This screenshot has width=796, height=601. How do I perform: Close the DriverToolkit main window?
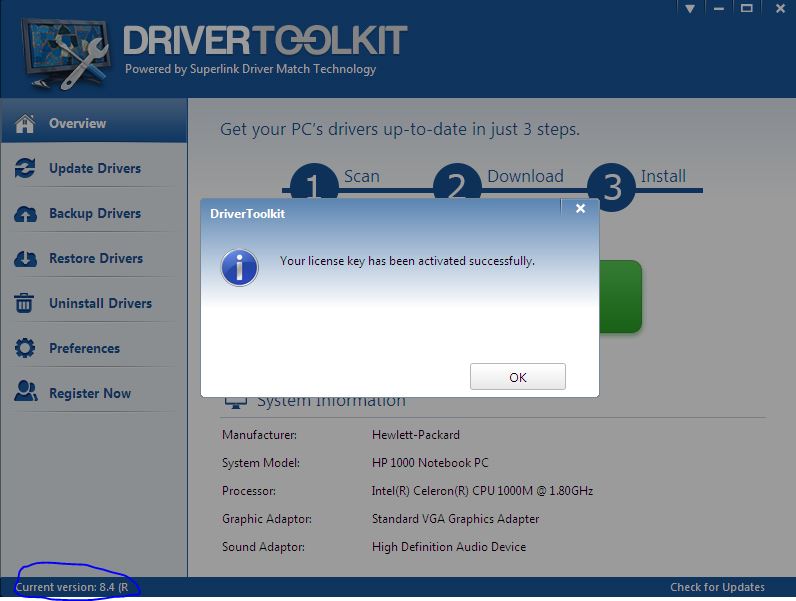click(780, 9)
